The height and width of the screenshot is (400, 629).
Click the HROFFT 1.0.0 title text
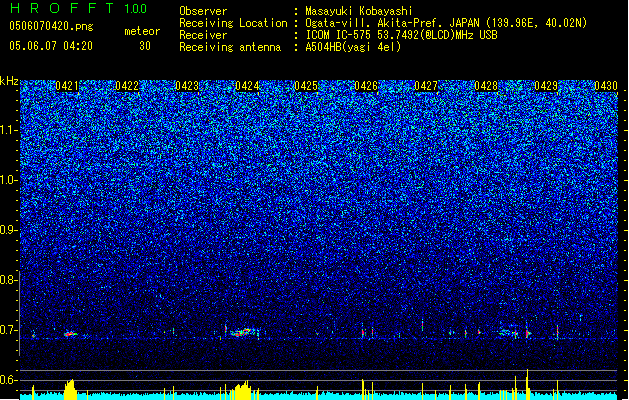coord(78,8)
